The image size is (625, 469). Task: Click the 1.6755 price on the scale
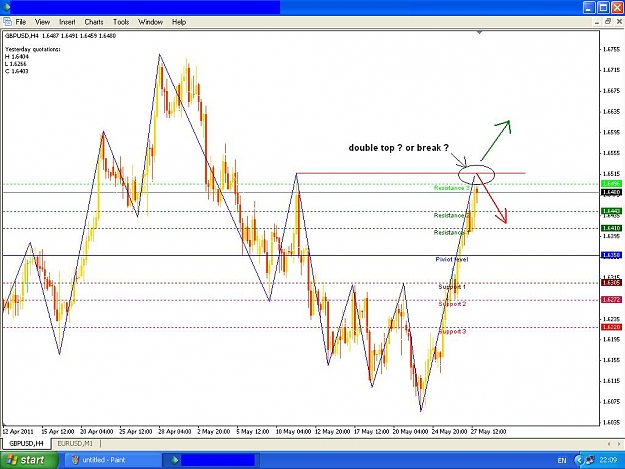611,49
